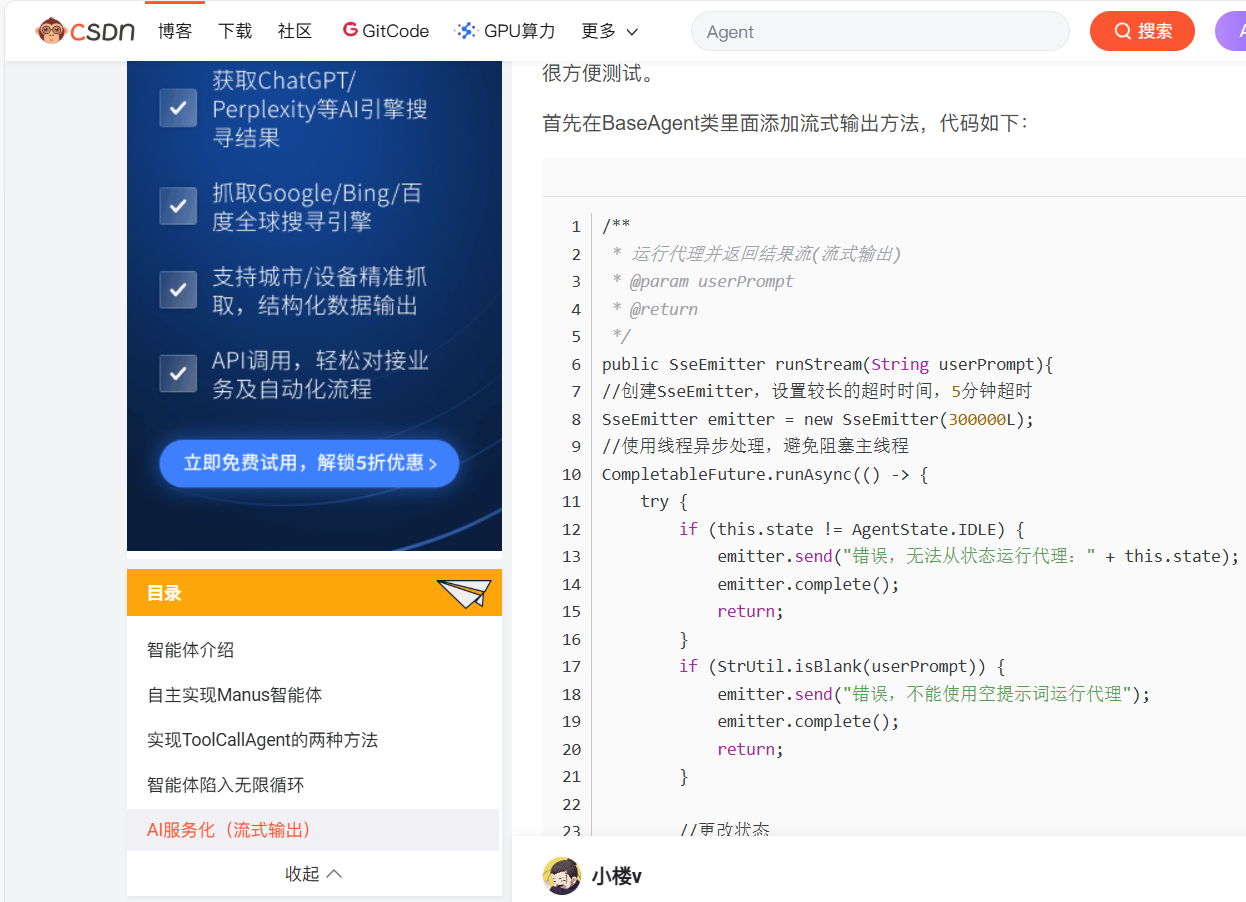Click code line 6 runStream declaration
Screen dimensions: 1246x902
[x=828, y=364]
